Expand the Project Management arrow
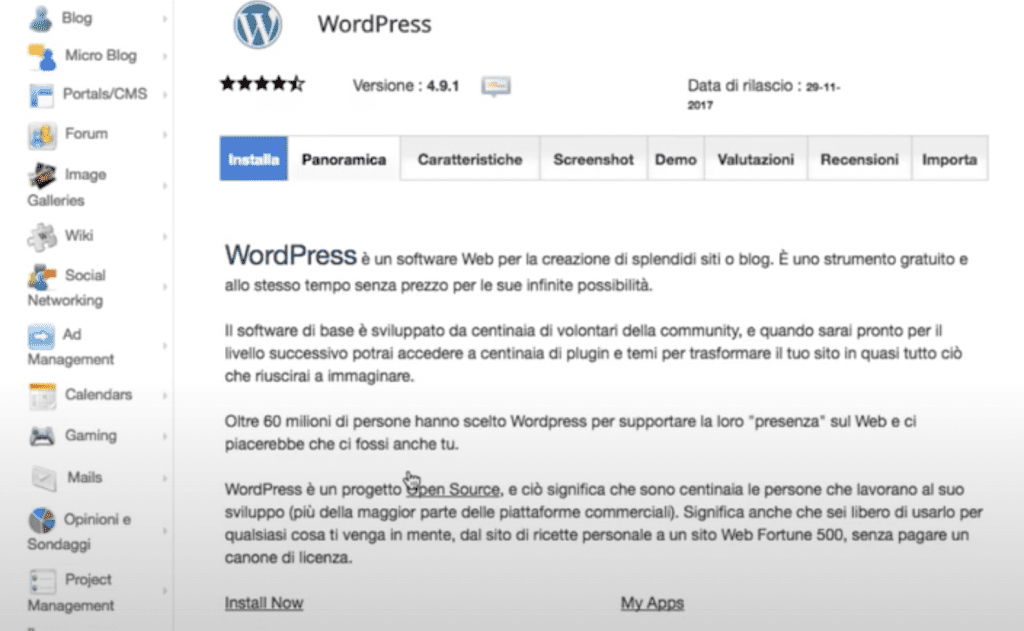Screen dimensions: 1024x631 [165, 591]
